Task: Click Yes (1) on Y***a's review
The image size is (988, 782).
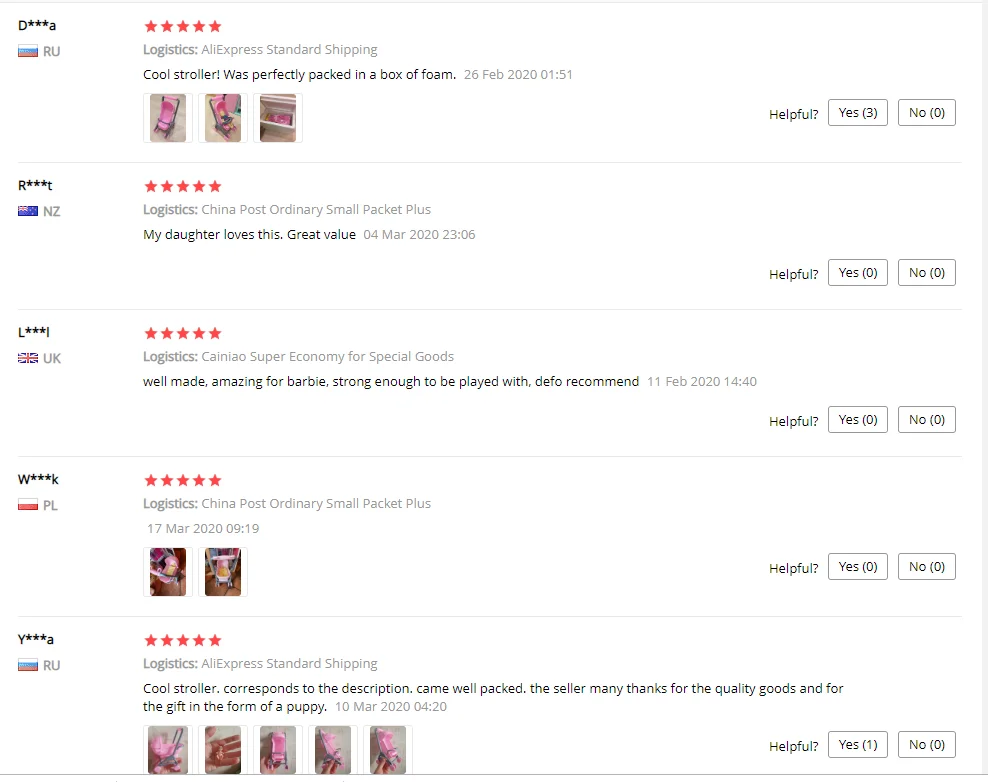Action: click(x=858, y=745)
